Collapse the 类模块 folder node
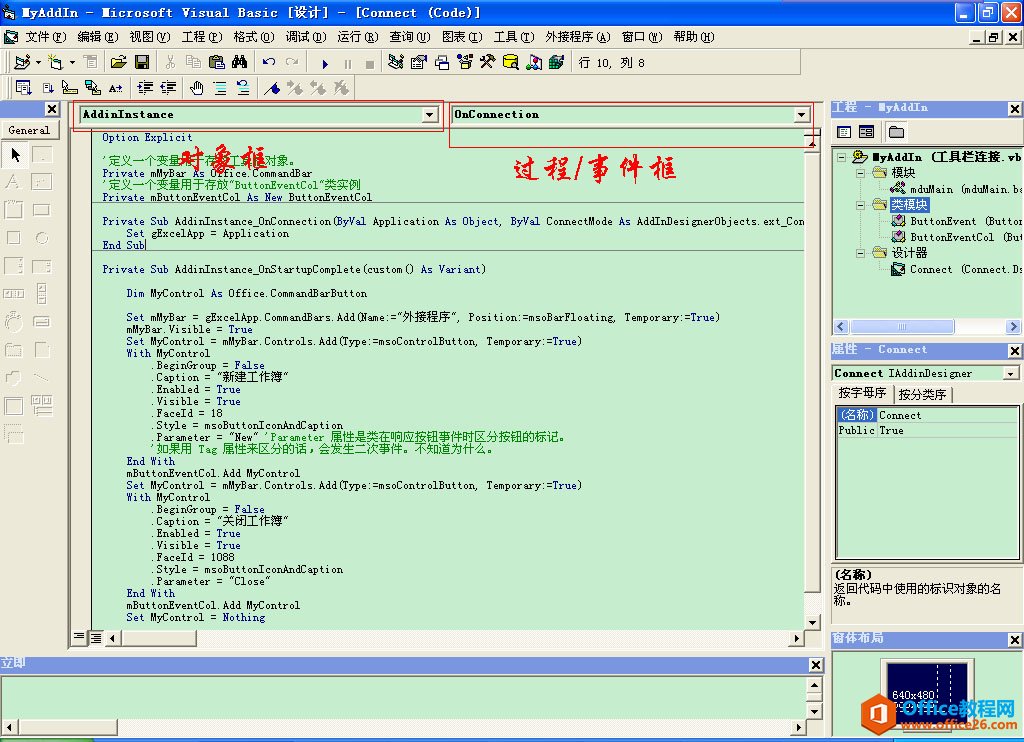Image resolution: width=1024 pixels, height=742 pixels. [861, 205]
